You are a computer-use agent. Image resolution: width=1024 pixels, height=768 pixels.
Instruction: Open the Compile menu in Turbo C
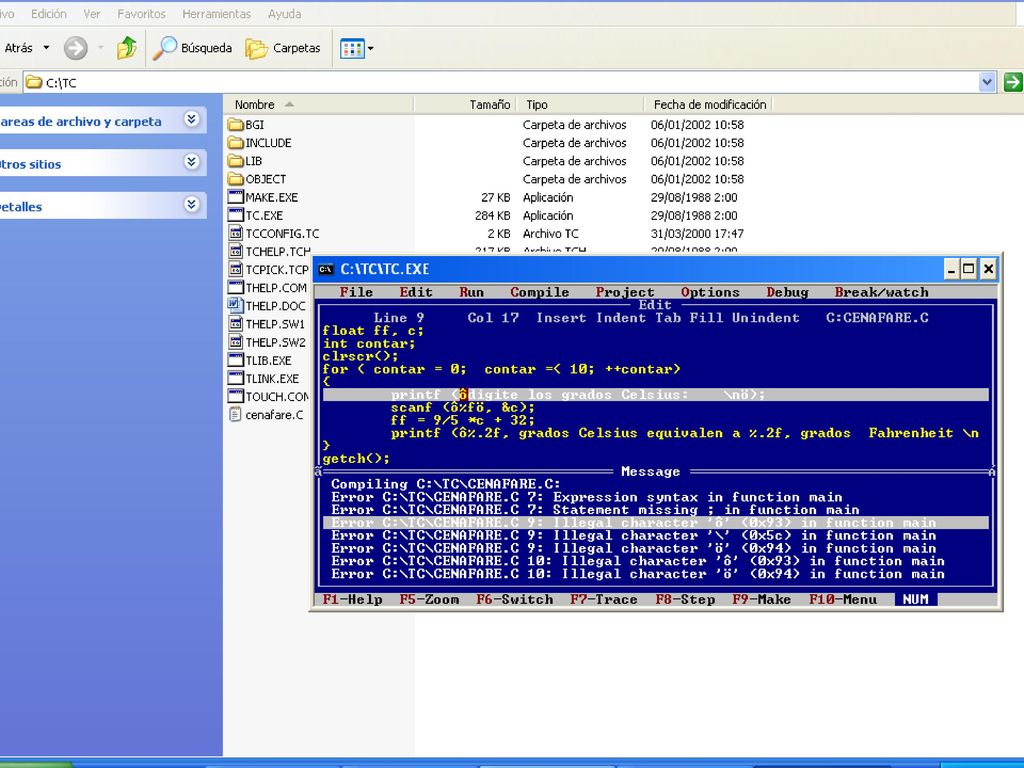[539, 293]
